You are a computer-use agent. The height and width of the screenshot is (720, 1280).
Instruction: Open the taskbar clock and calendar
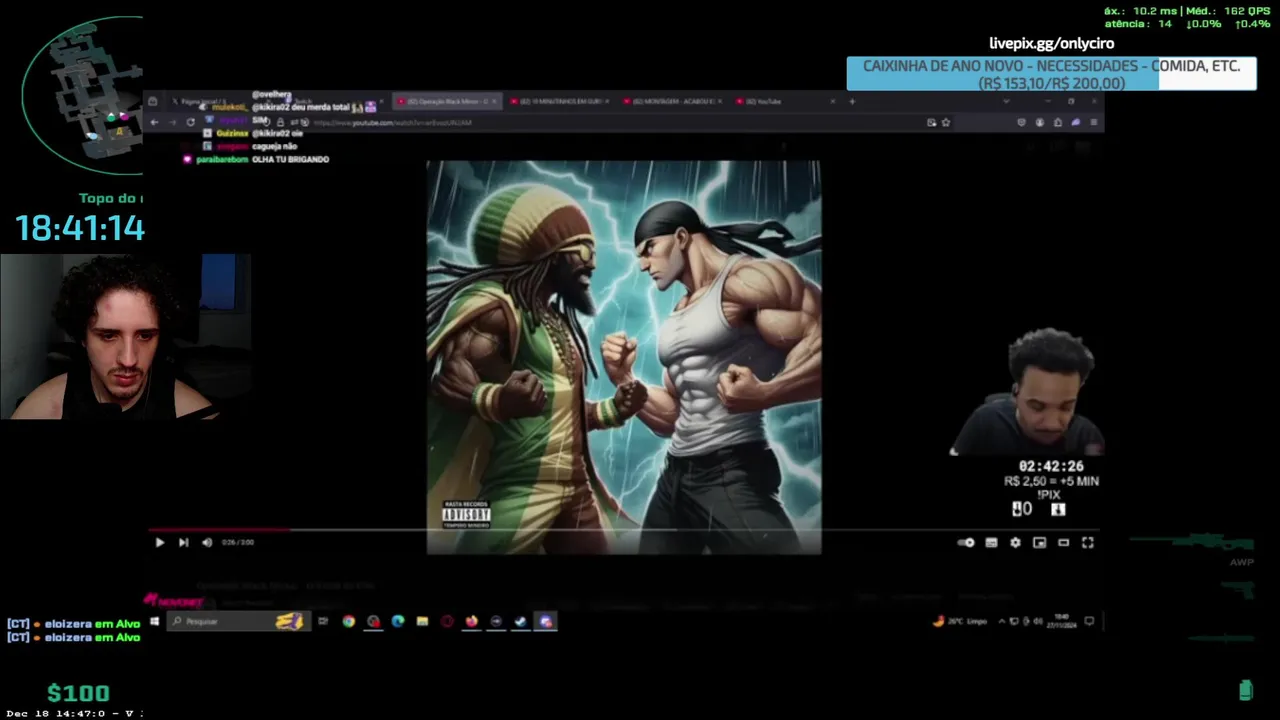click(x=1061, y=621)
